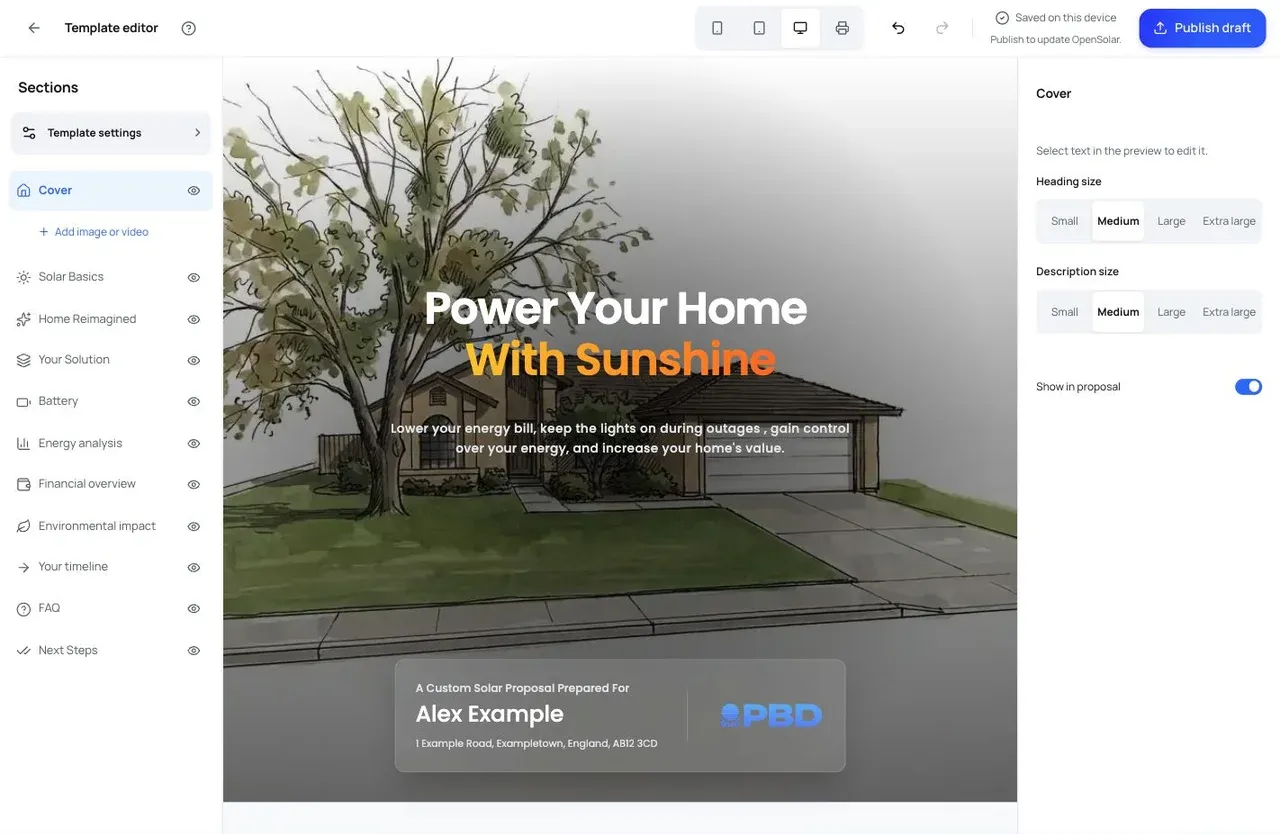Click the FAQ question icon
The height and width of the screenshot is (834, 1280).
pos(24,608)
